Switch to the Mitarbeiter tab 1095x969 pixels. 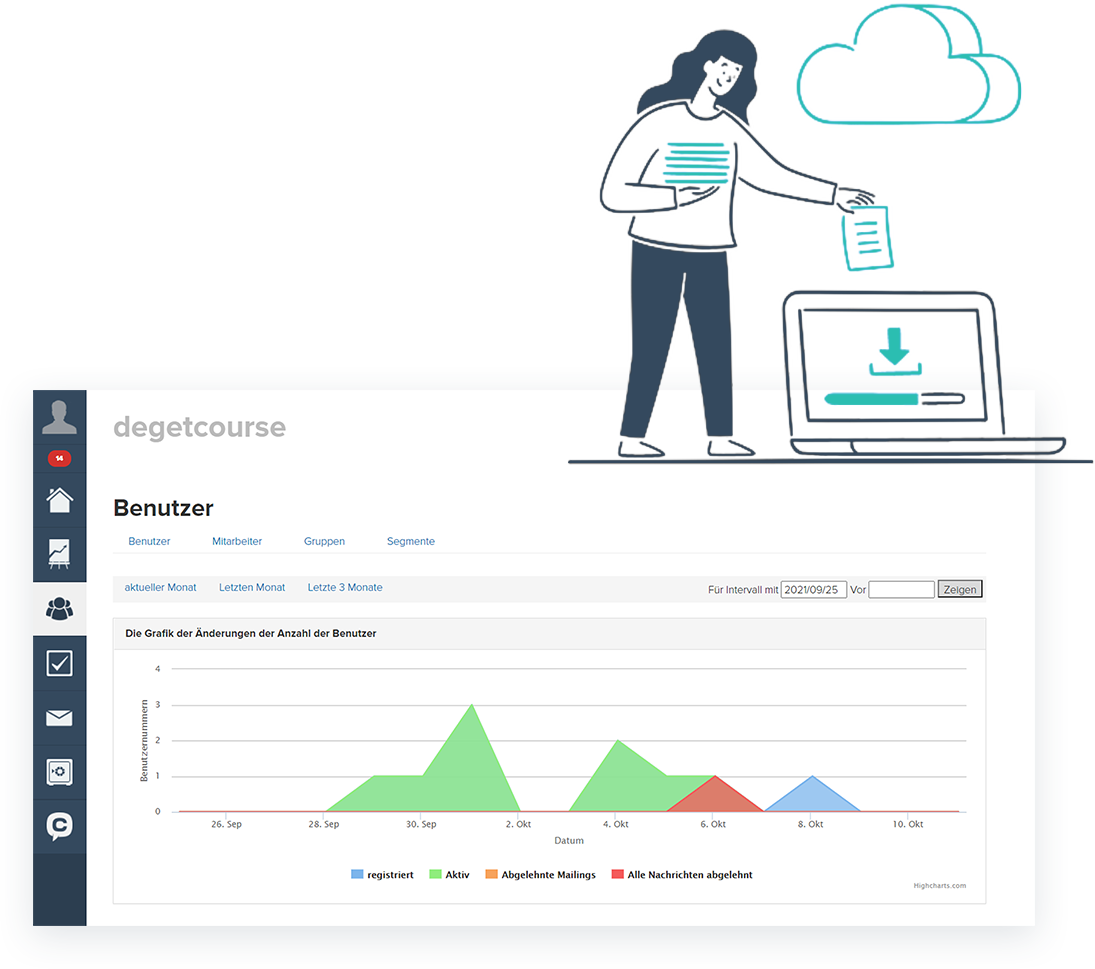pyautogui.click(x=237, y=541)
